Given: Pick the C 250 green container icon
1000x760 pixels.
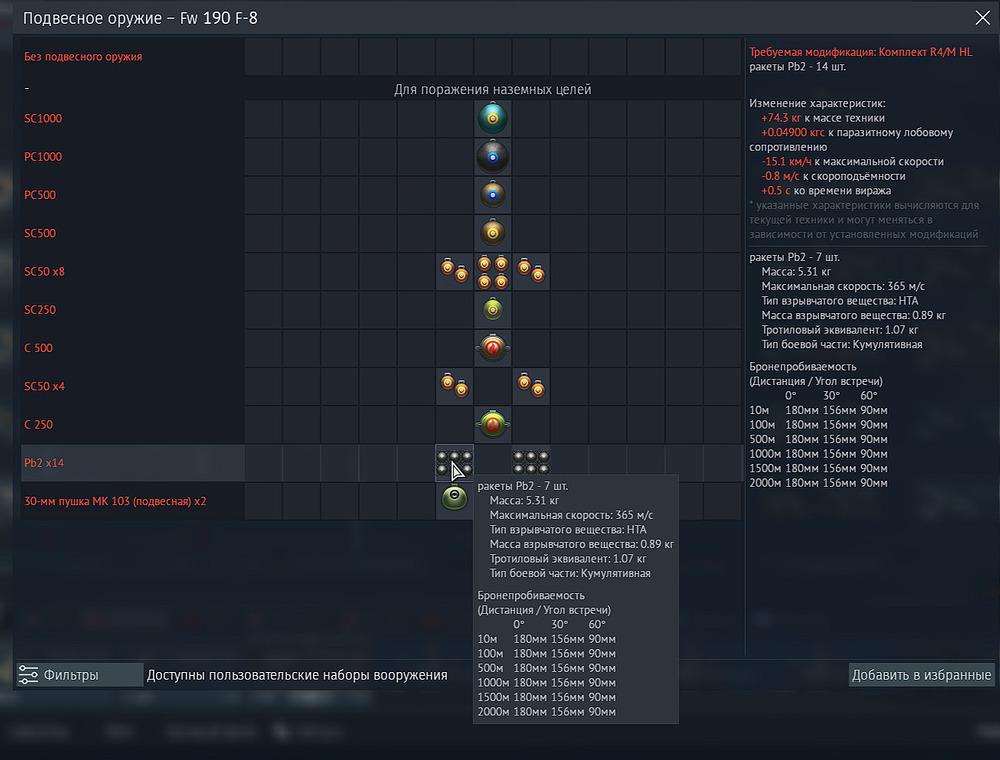Looking at the screenshot, I should 492,424.
